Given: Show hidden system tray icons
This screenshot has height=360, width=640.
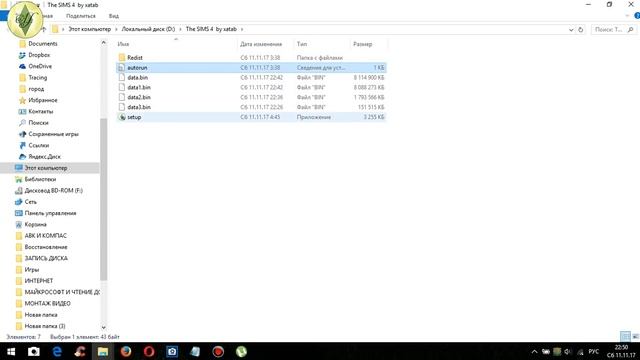Looking at the screenshot, I should tap(534, 352).
